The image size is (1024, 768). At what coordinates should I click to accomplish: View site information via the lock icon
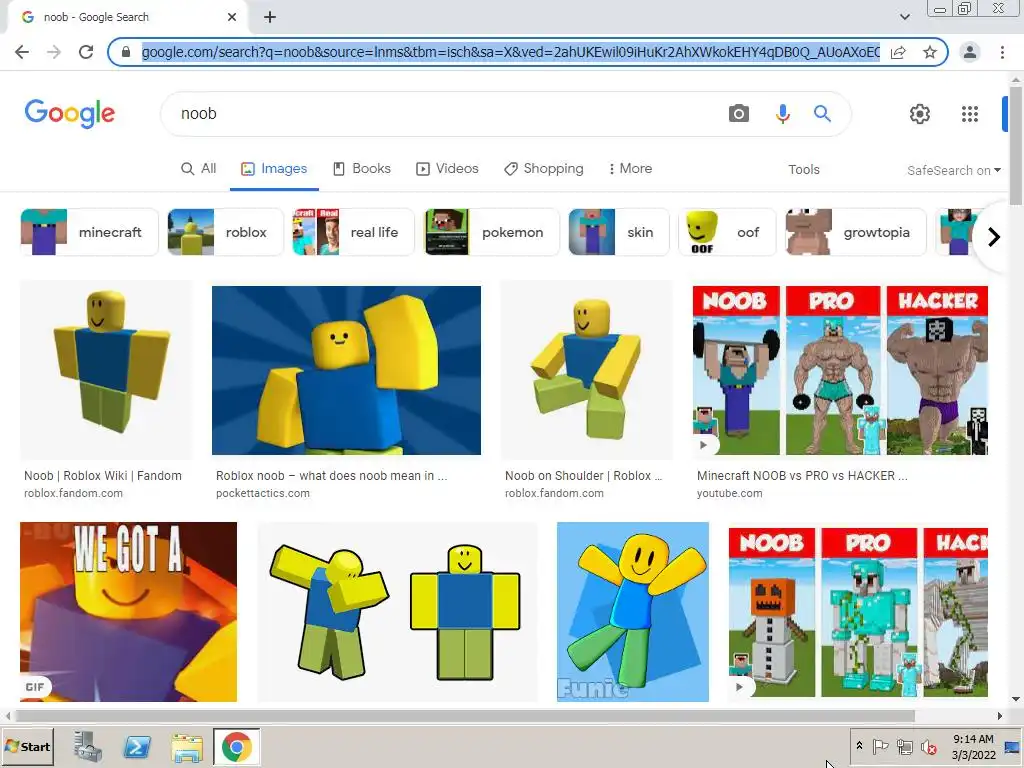pos(127,52)
